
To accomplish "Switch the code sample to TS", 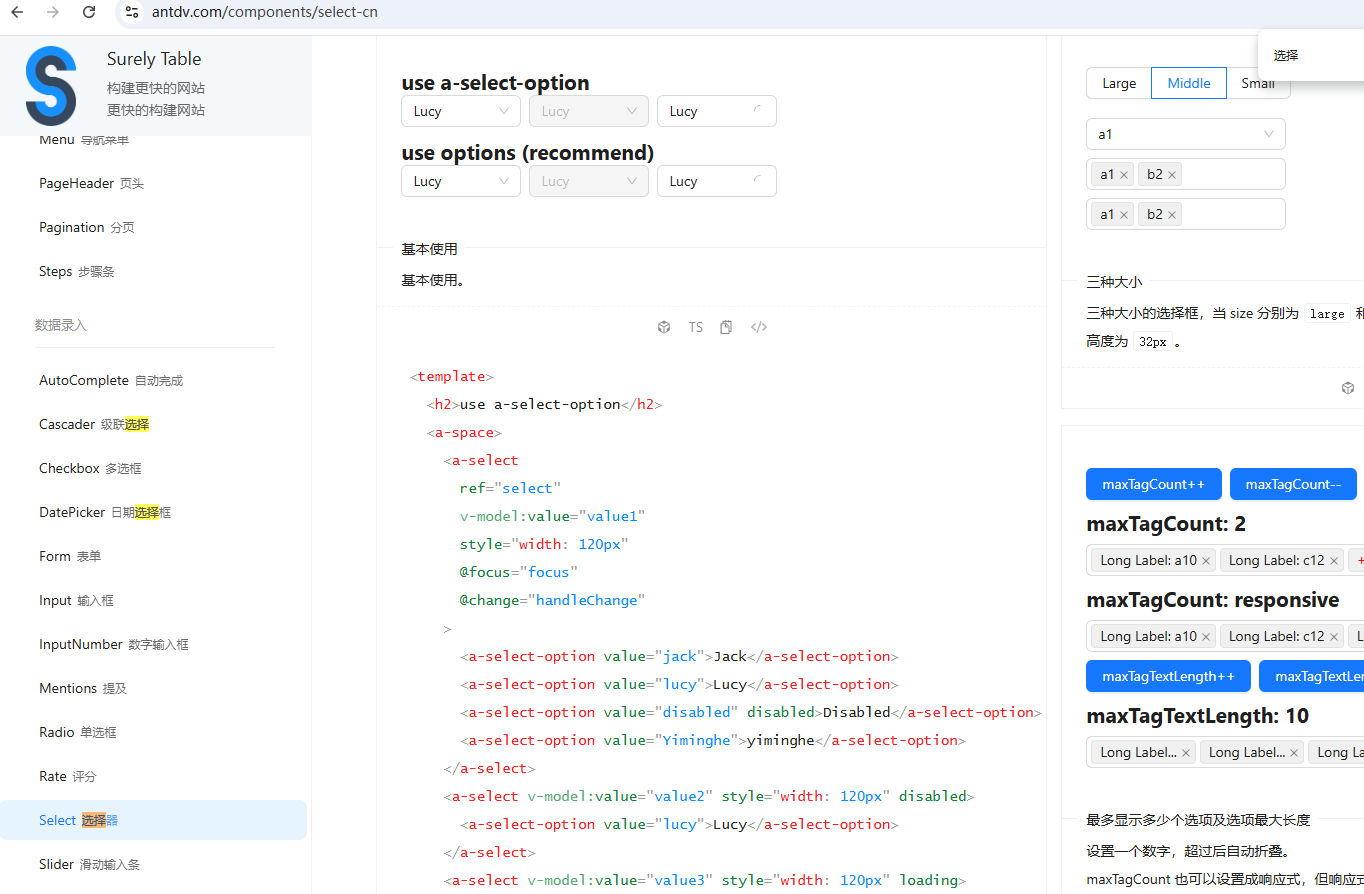I will (695, 327).
